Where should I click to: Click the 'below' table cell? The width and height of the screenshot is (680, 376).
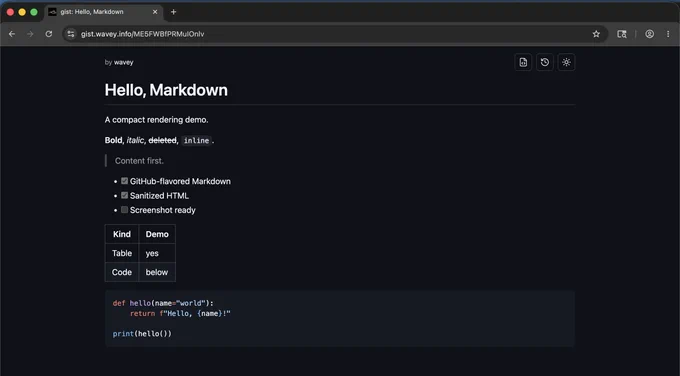pos(157,272)
